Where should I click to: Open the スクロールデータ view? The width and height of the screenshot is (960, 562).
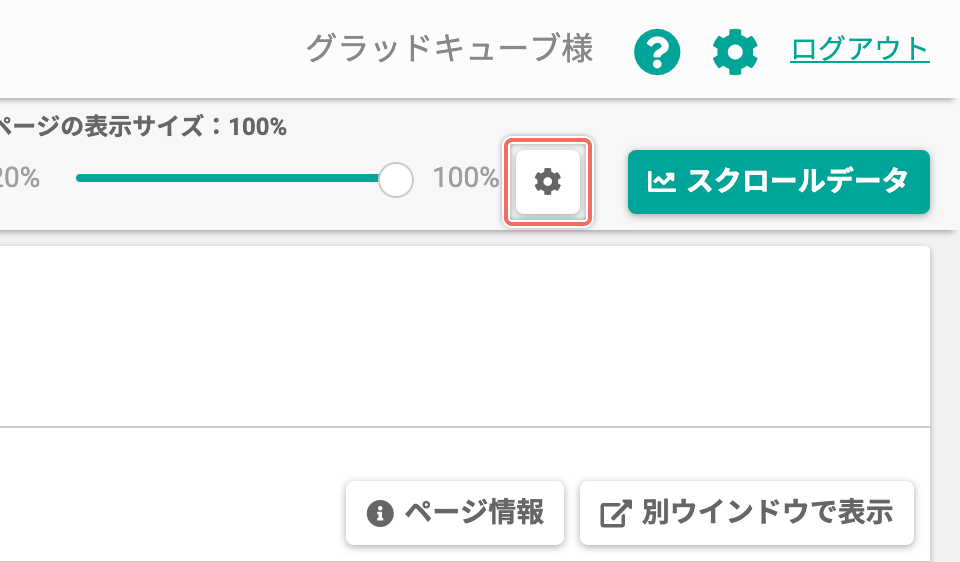[x=779, y=182]
